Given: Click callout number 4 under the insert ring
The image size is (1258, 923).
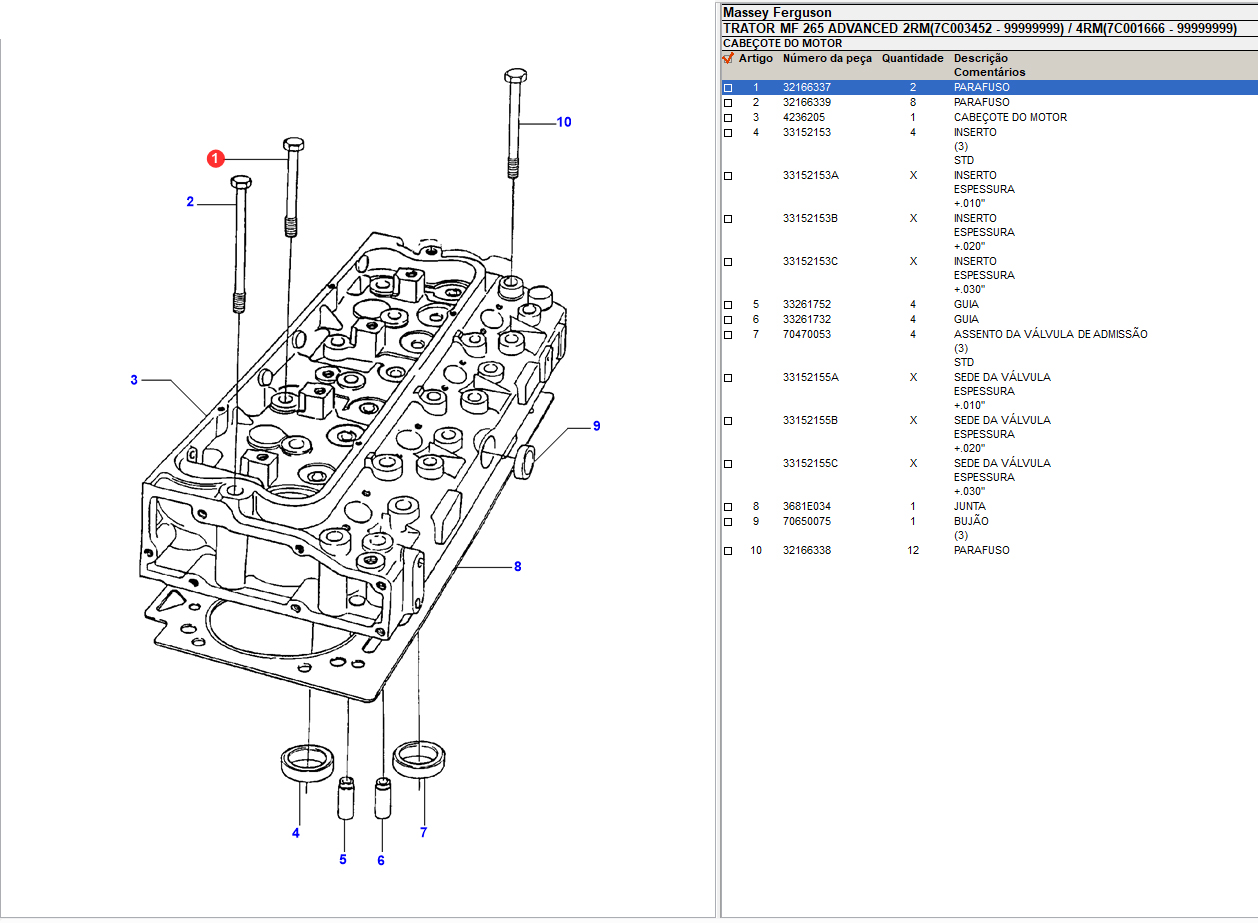Looking at the screenshot, I should pos(295,833).
